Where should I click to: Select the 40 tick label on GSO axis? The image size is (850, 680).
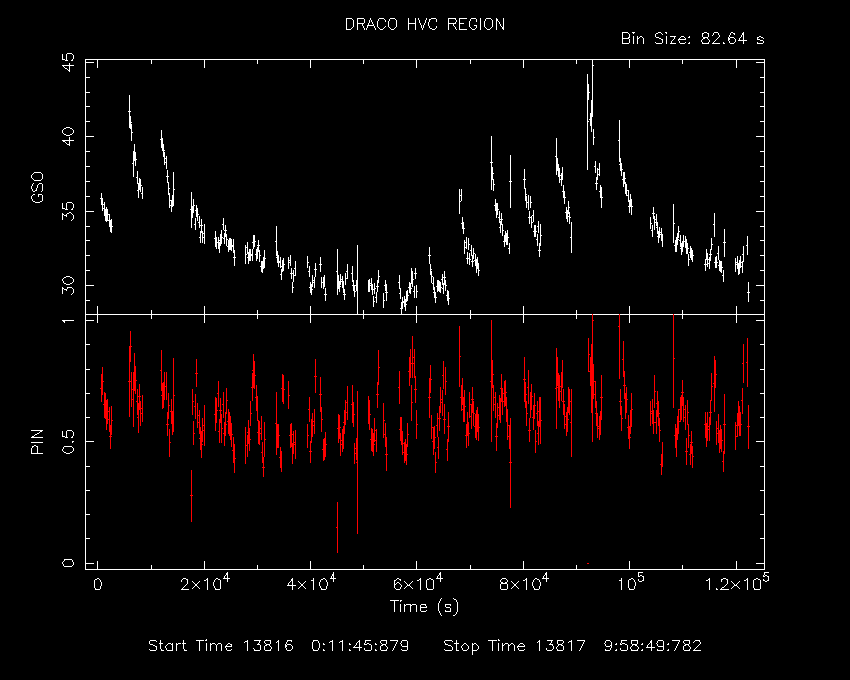point(69,136)
